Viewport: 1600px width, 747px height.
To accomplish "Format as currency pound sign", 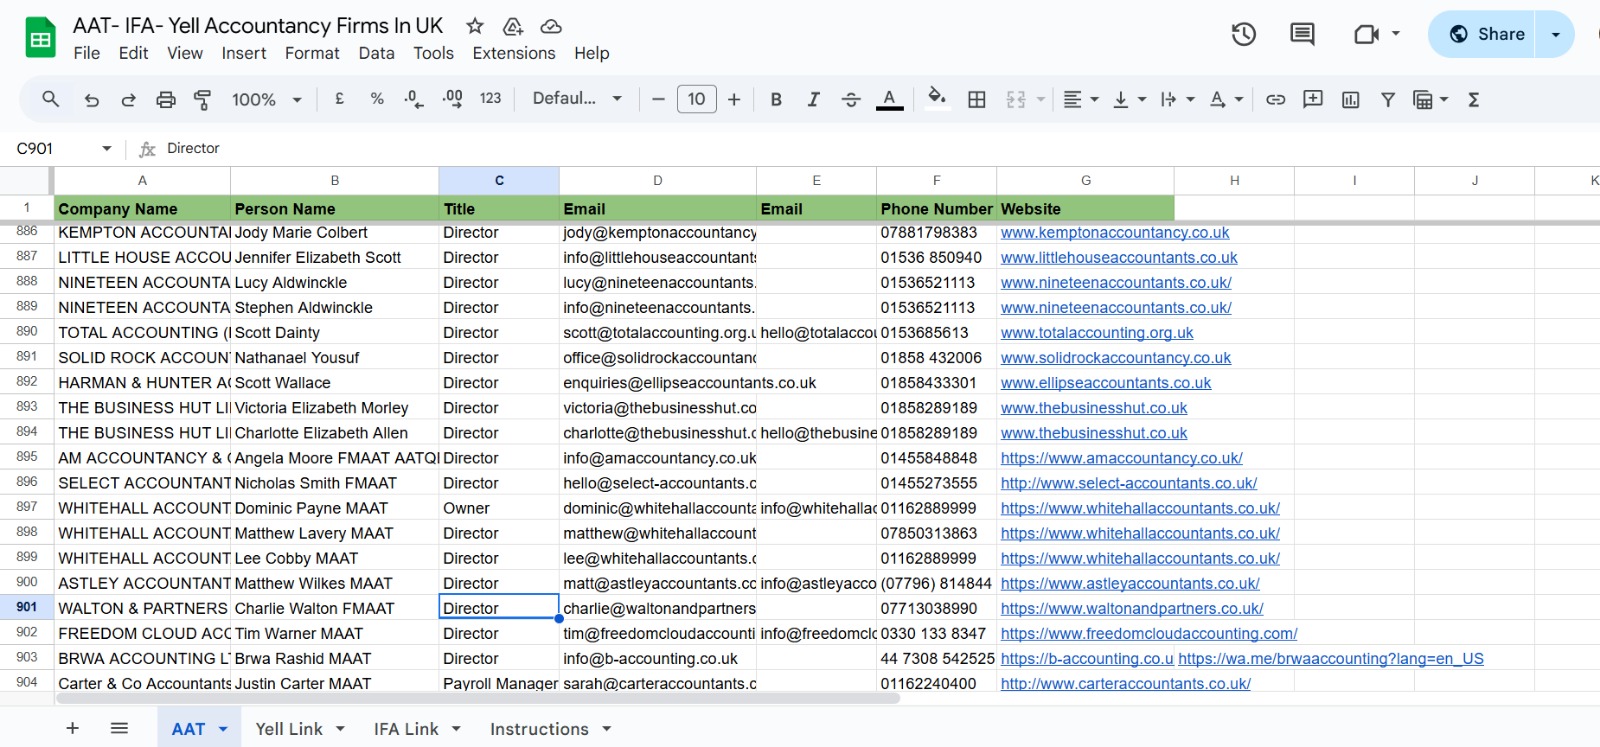I will tap(340, 99).
